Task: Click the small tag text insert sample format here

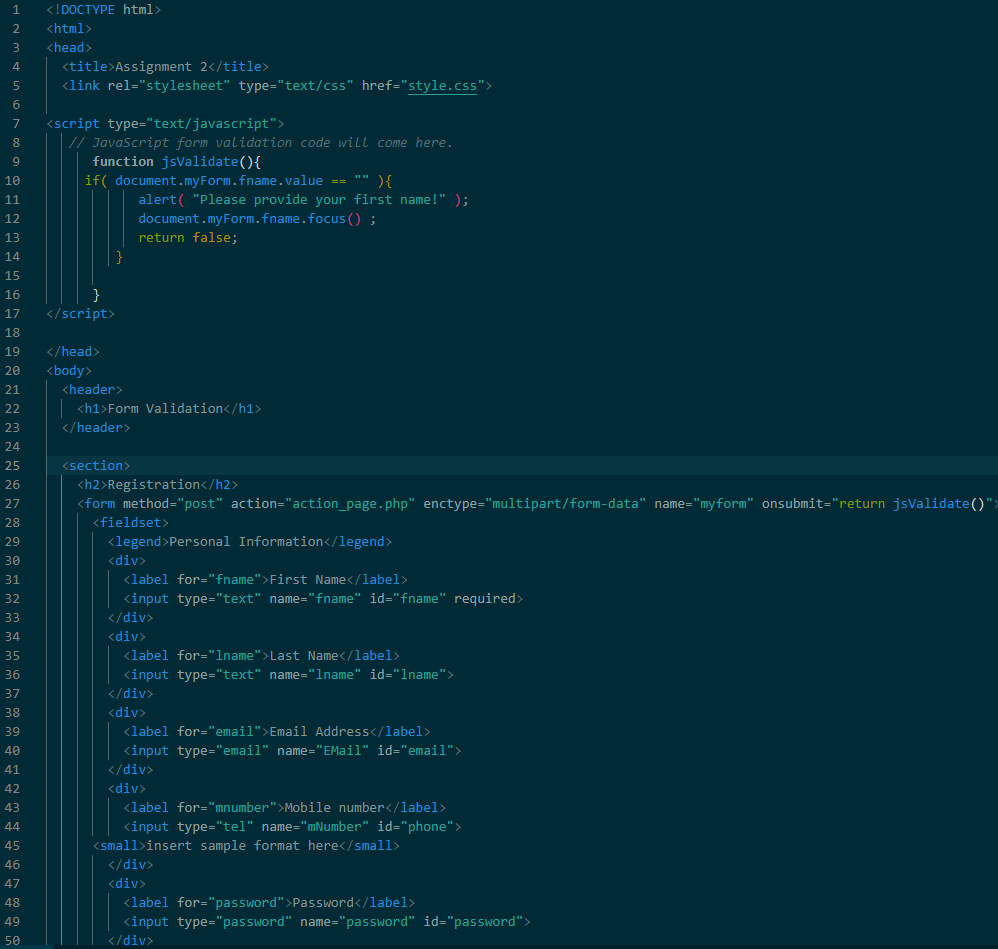Action: point(238,845)
